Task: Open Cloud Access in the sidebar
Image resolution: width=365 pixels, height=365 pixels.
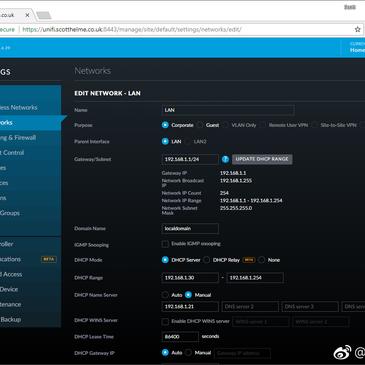Action: (x=30, y=274)
